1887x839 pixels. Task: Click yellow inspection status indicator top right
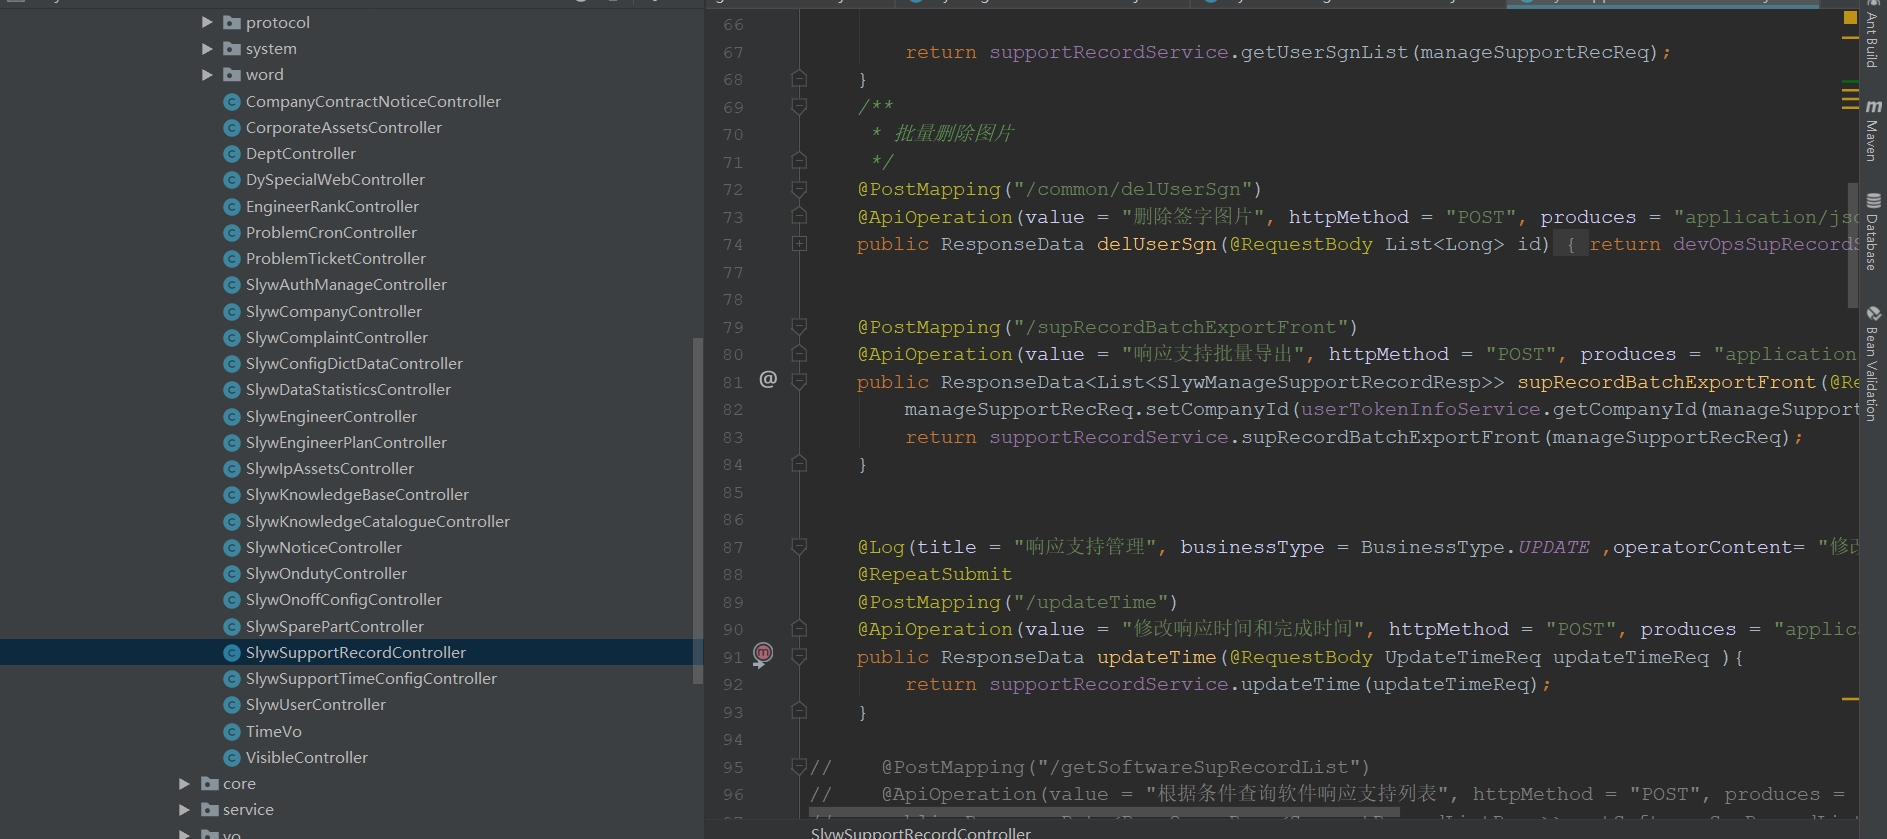[x=1850, y=18]
